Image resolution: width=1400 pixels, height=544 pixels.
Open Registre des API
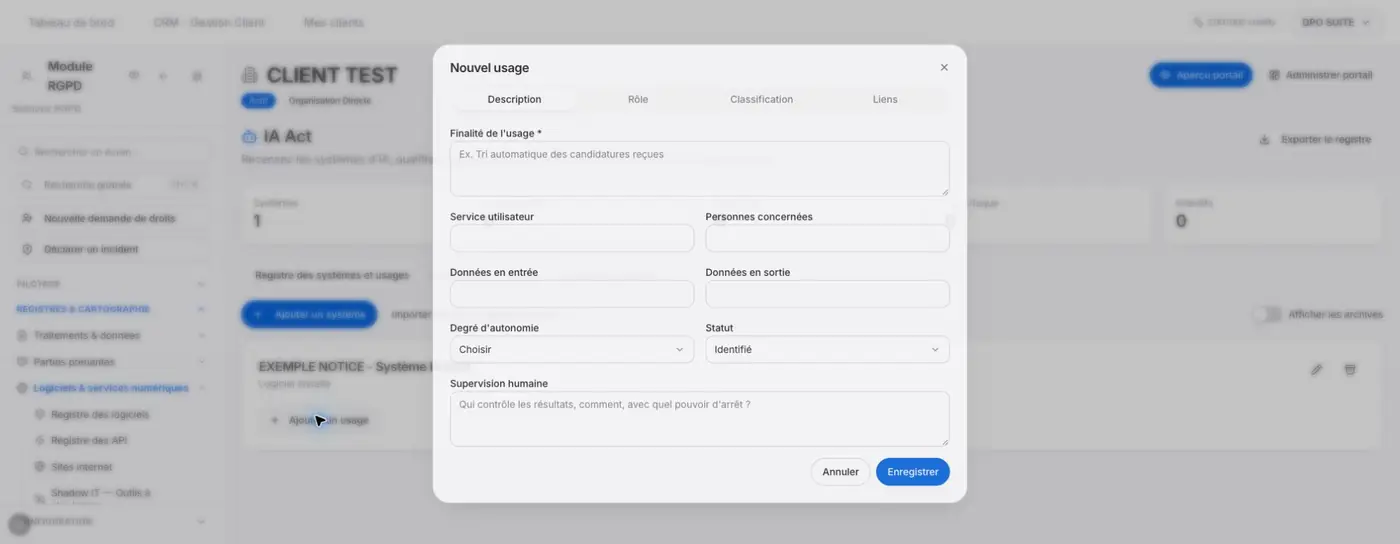(x=89, y=440)
